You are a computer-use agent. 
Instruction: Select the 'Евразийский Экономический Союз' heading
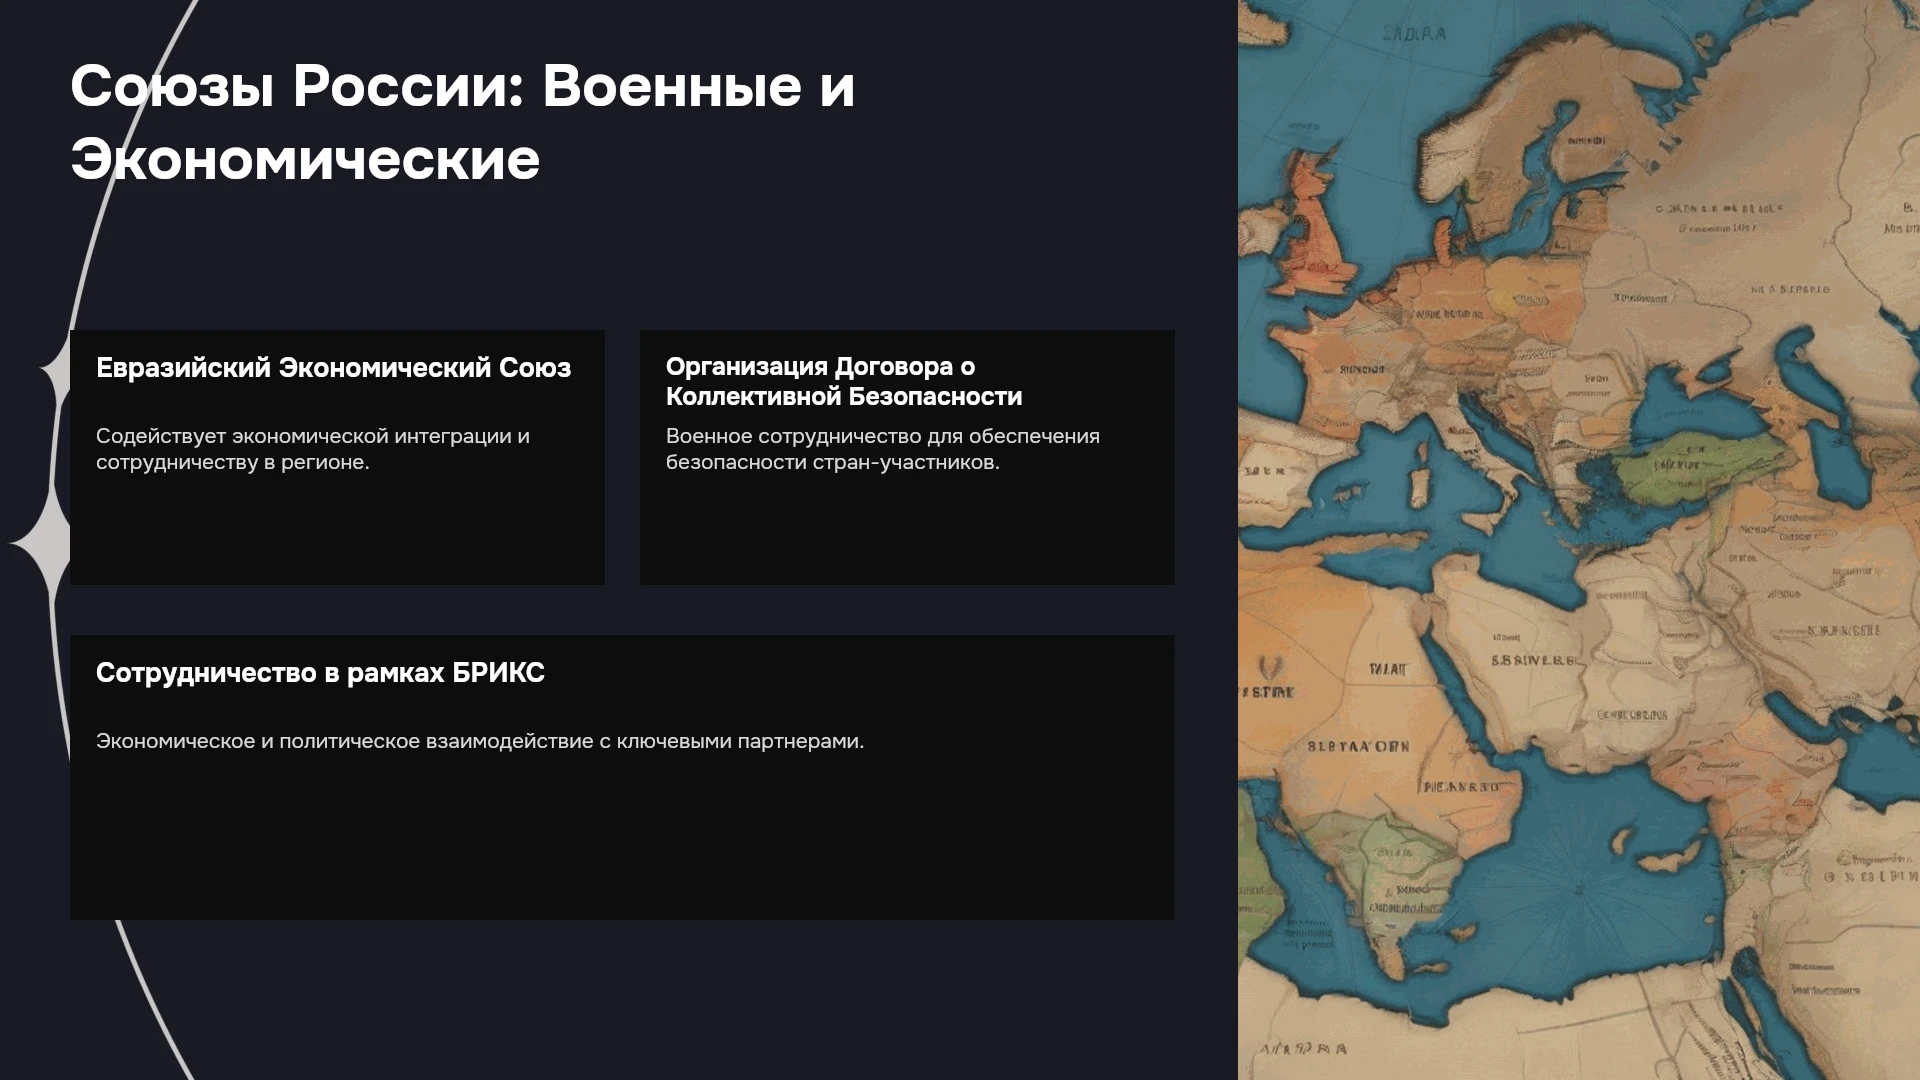tap(333, 368)
